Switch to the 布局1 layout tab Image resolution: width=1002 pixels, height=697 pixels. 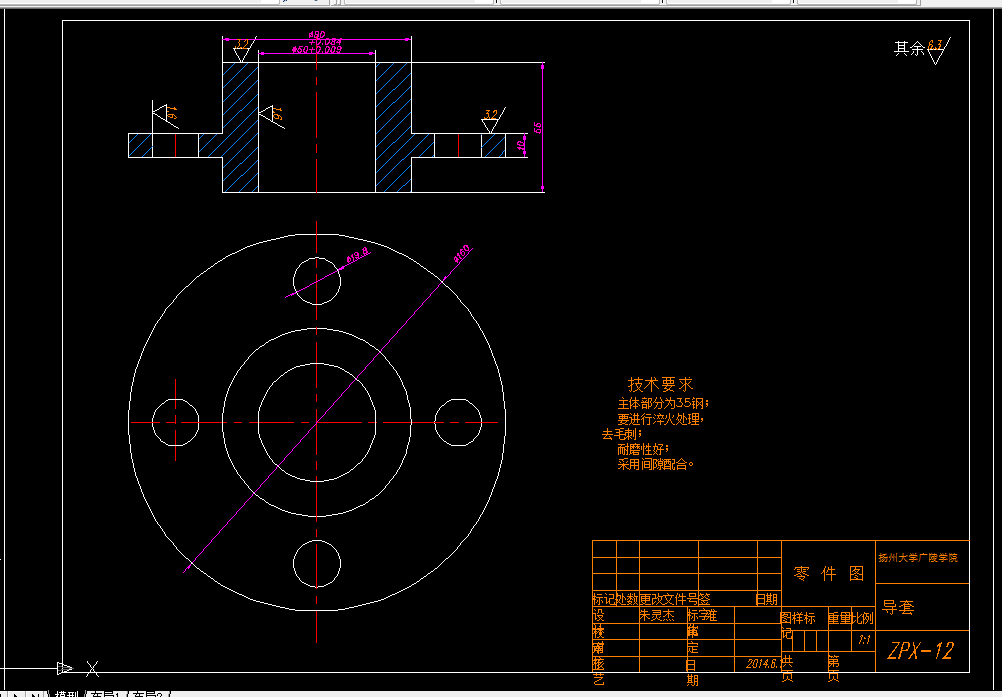pyautogui.click(x=106, y=694)
